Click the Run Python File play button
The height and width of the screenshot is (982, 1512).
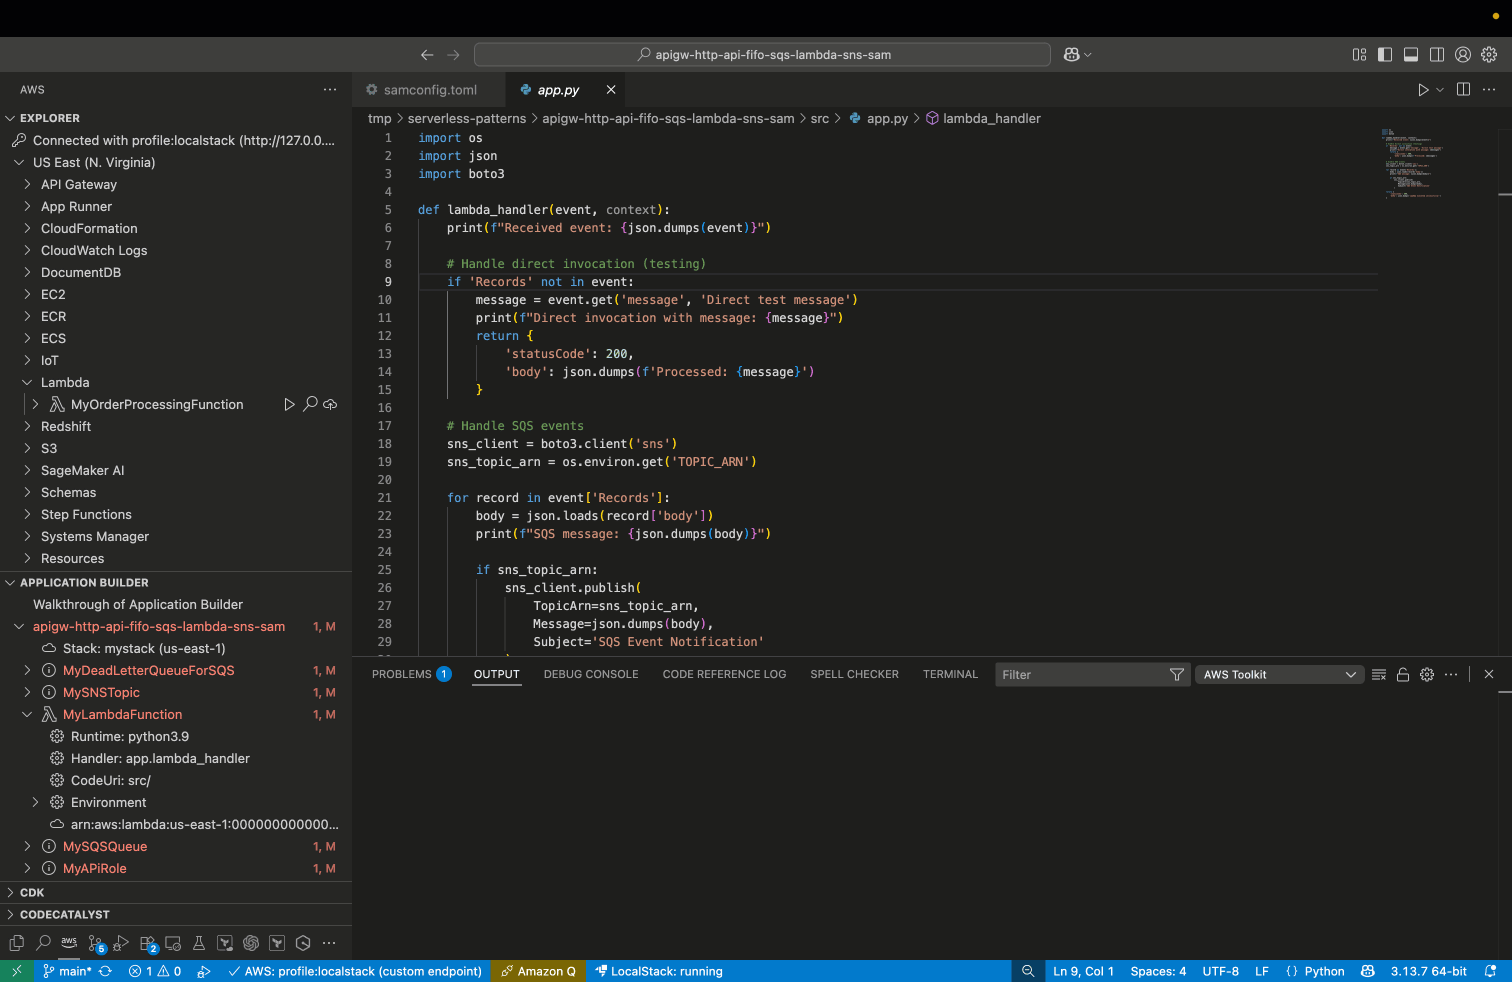[1423, 90]
